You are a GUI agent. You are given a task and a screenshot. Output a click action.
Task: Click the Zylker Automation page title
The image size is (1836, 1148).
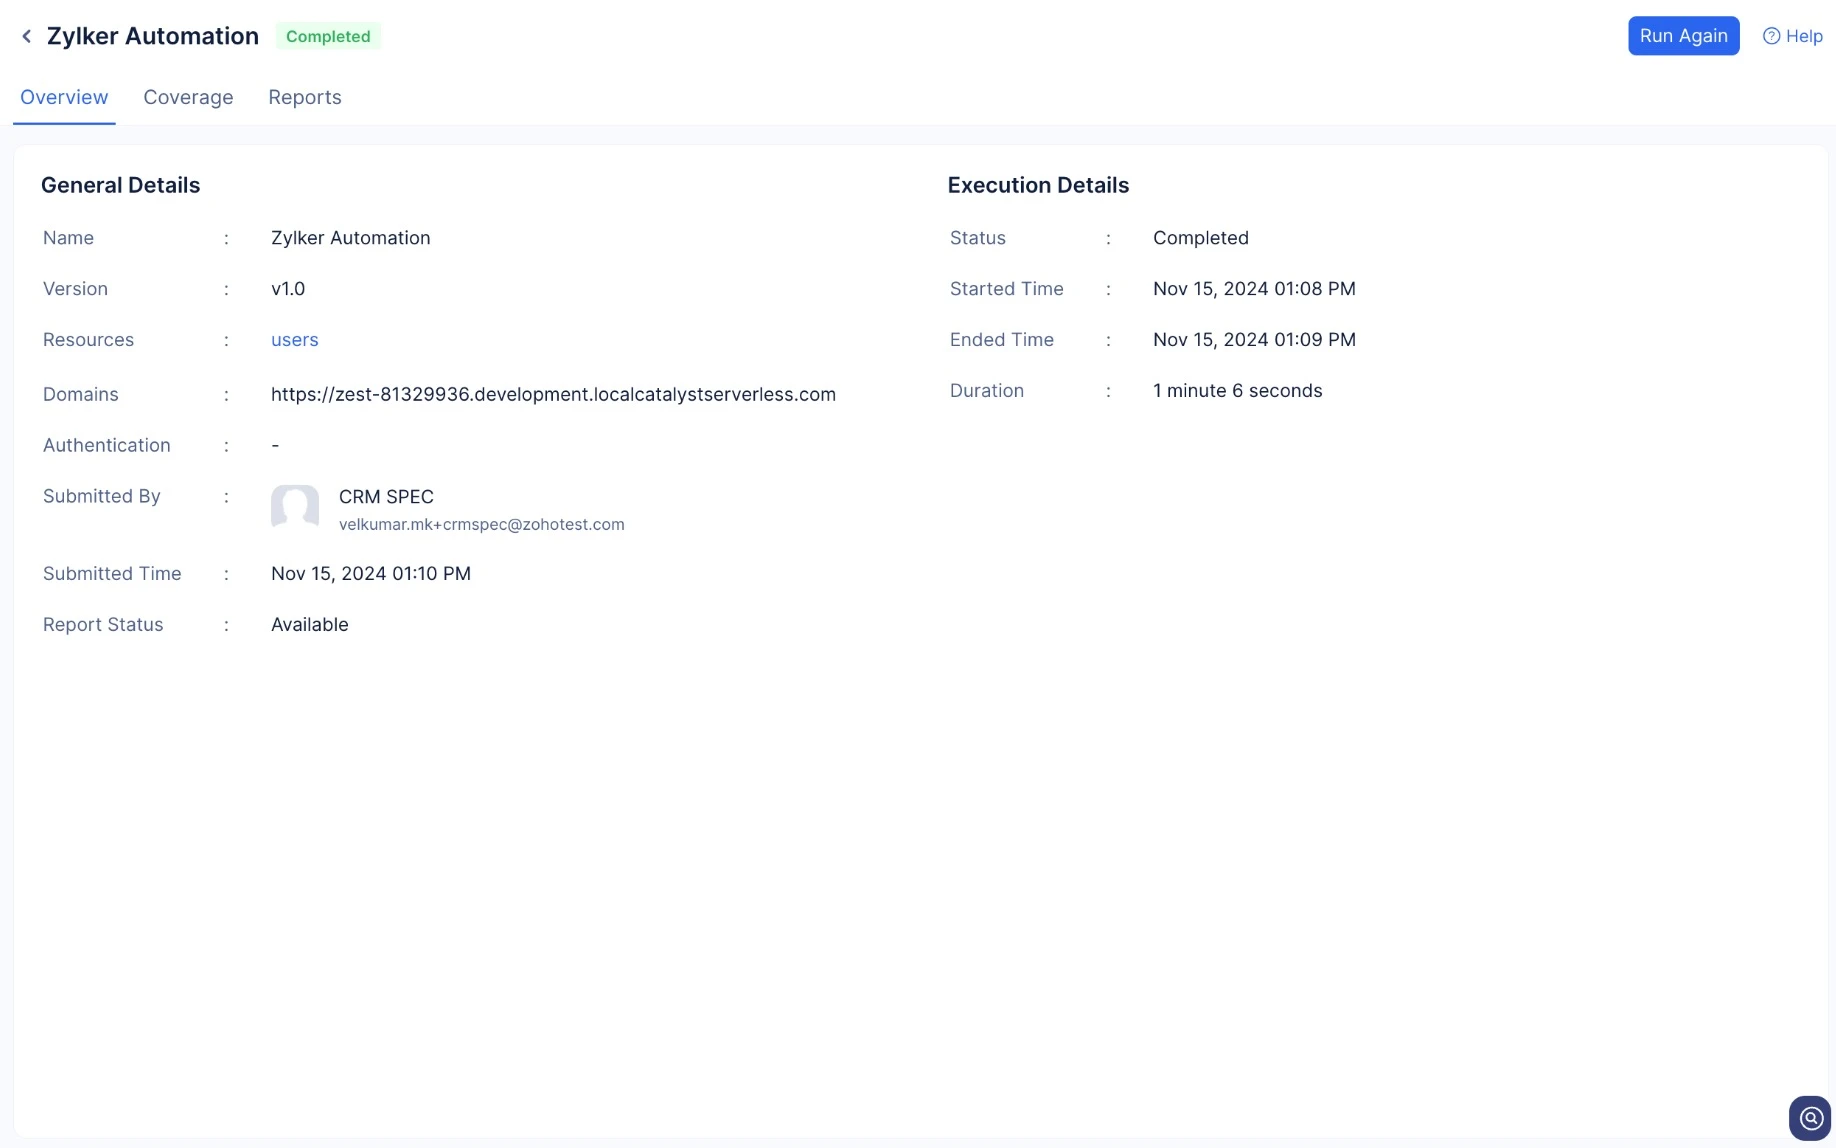point(153,36)
